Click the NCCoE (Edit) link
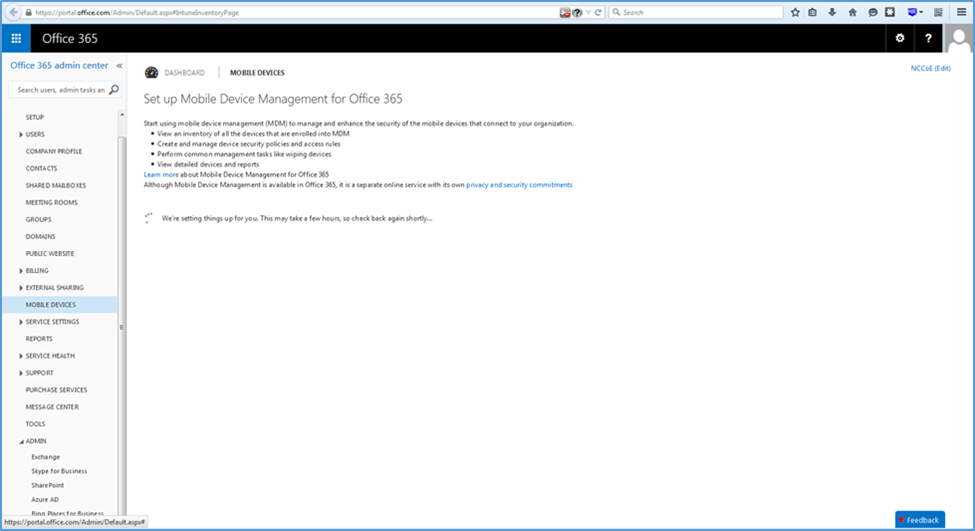 930,68
